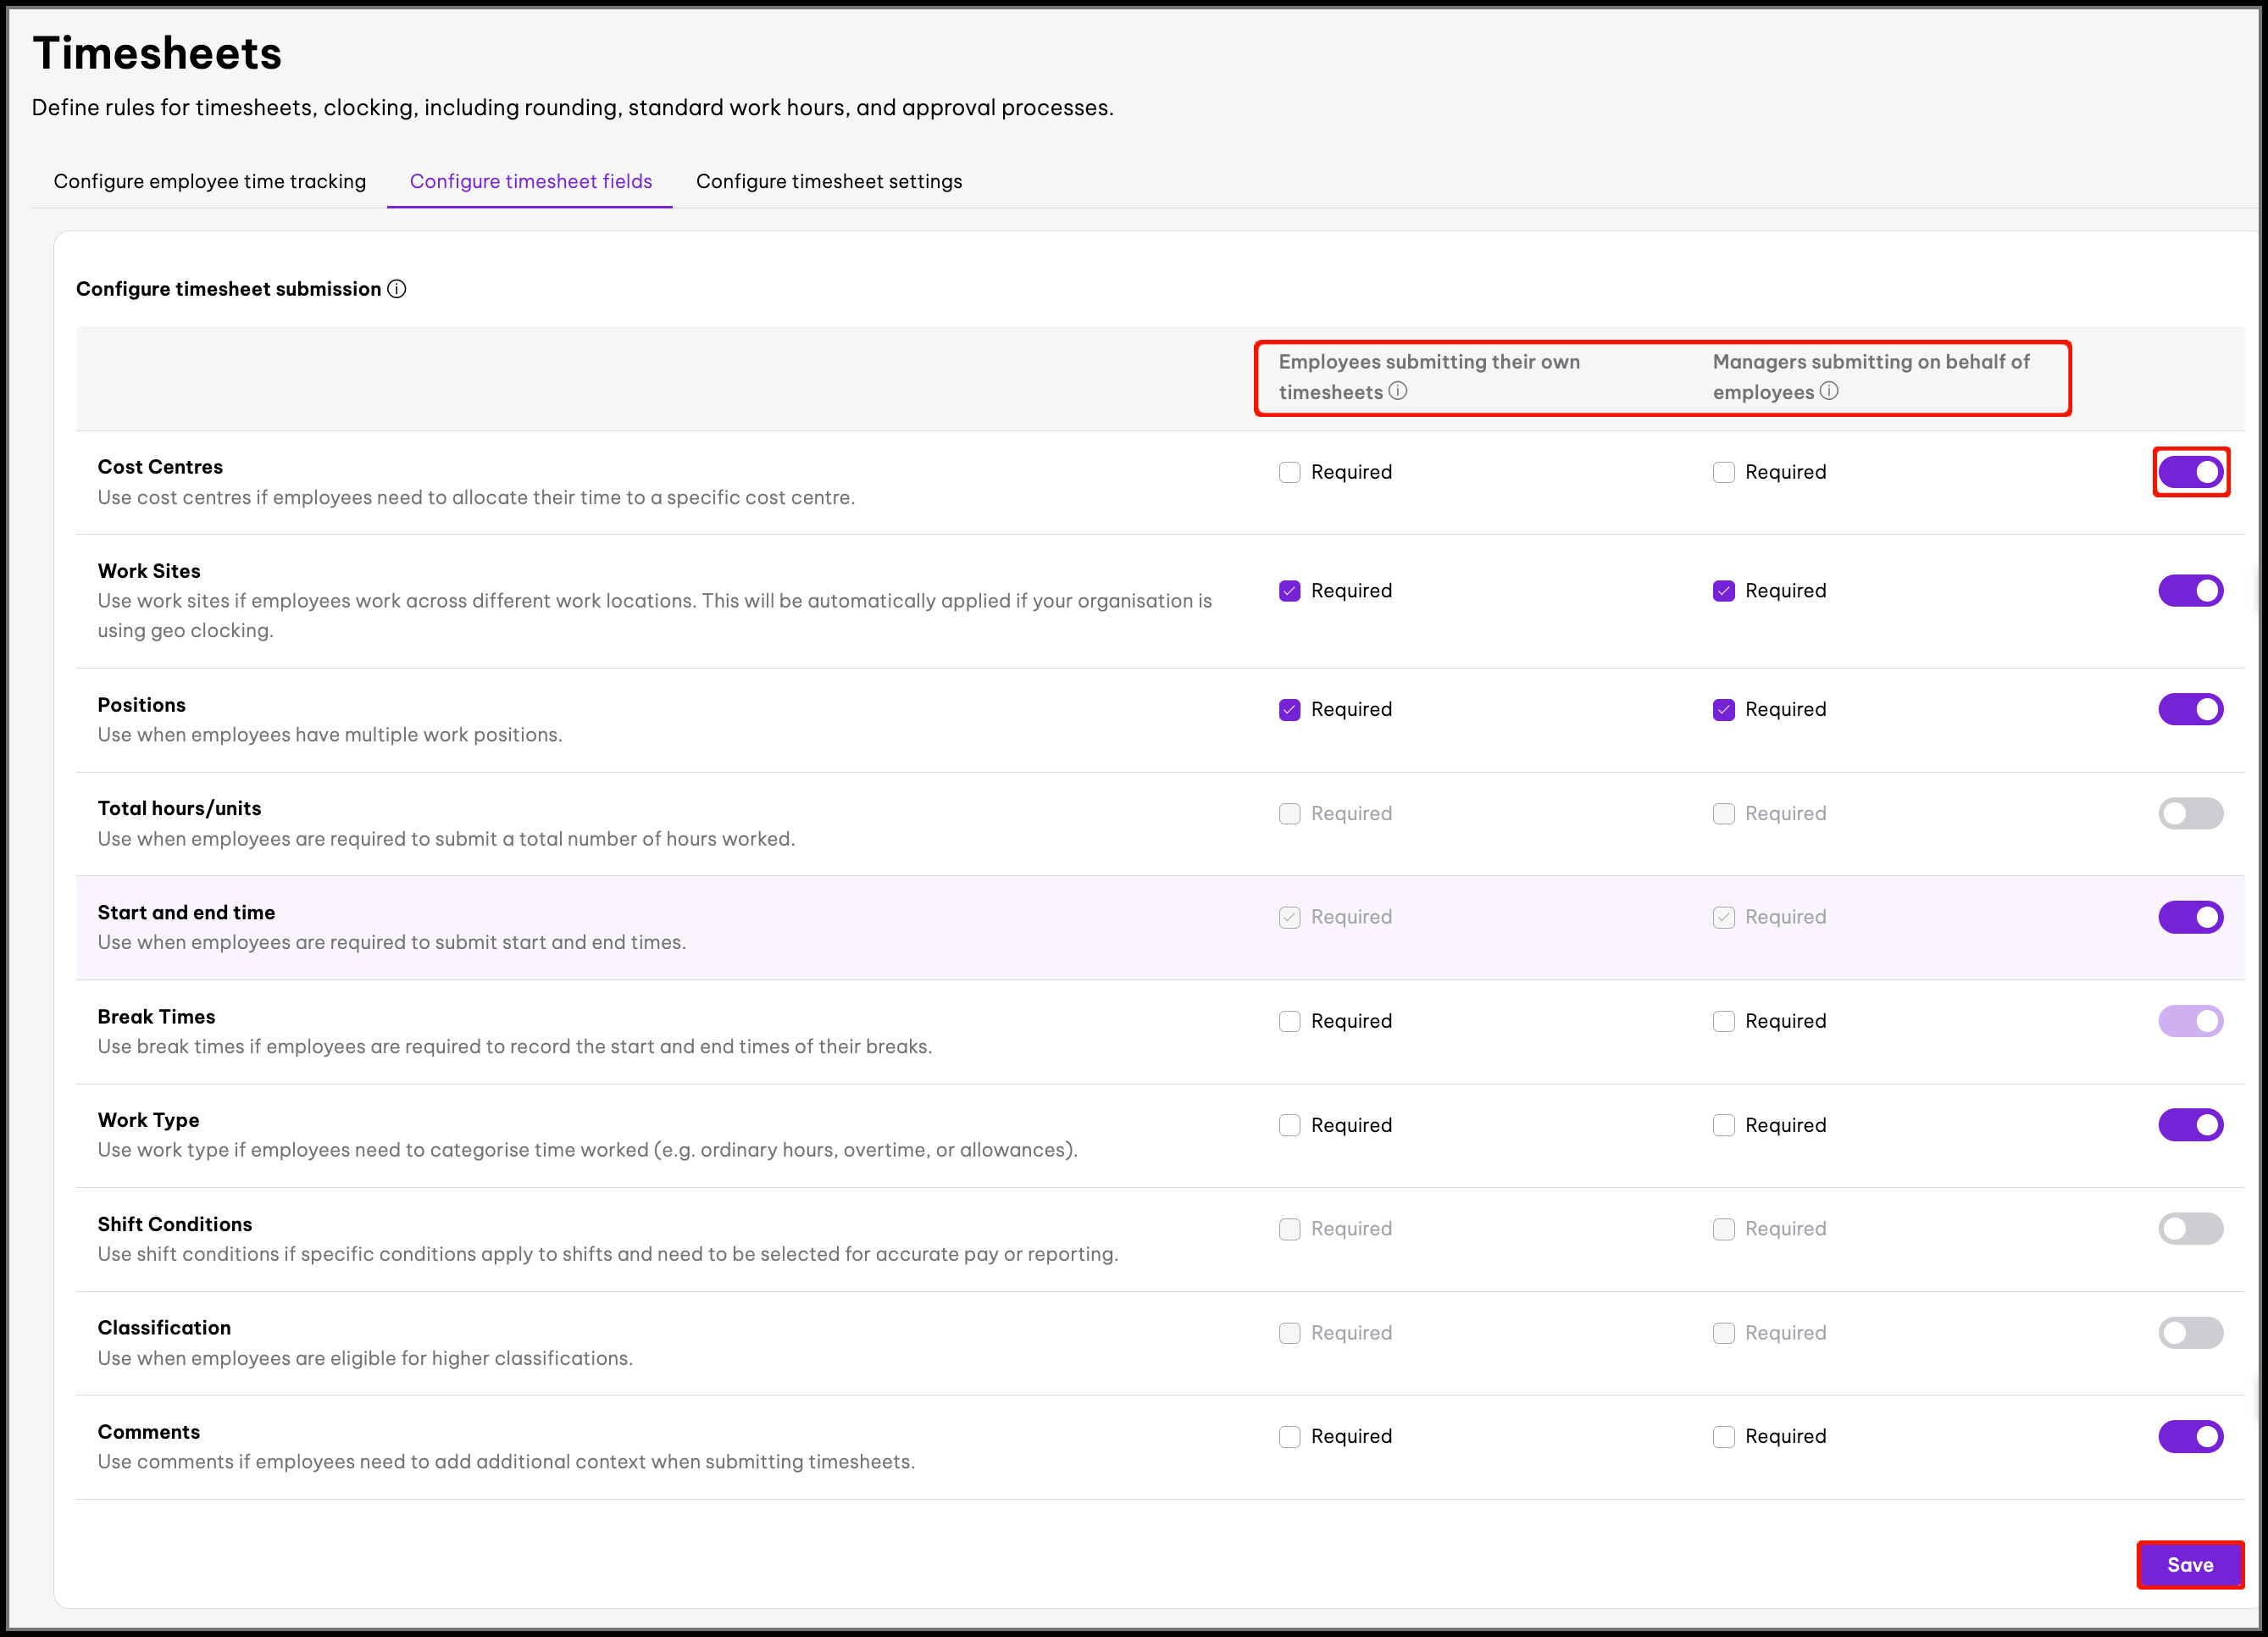The width and height of the screenshot is (2268, 1637).
Task: Uncheck Work Sites Required for employees
Action: pyautogui.click(x=1290, y=591)
